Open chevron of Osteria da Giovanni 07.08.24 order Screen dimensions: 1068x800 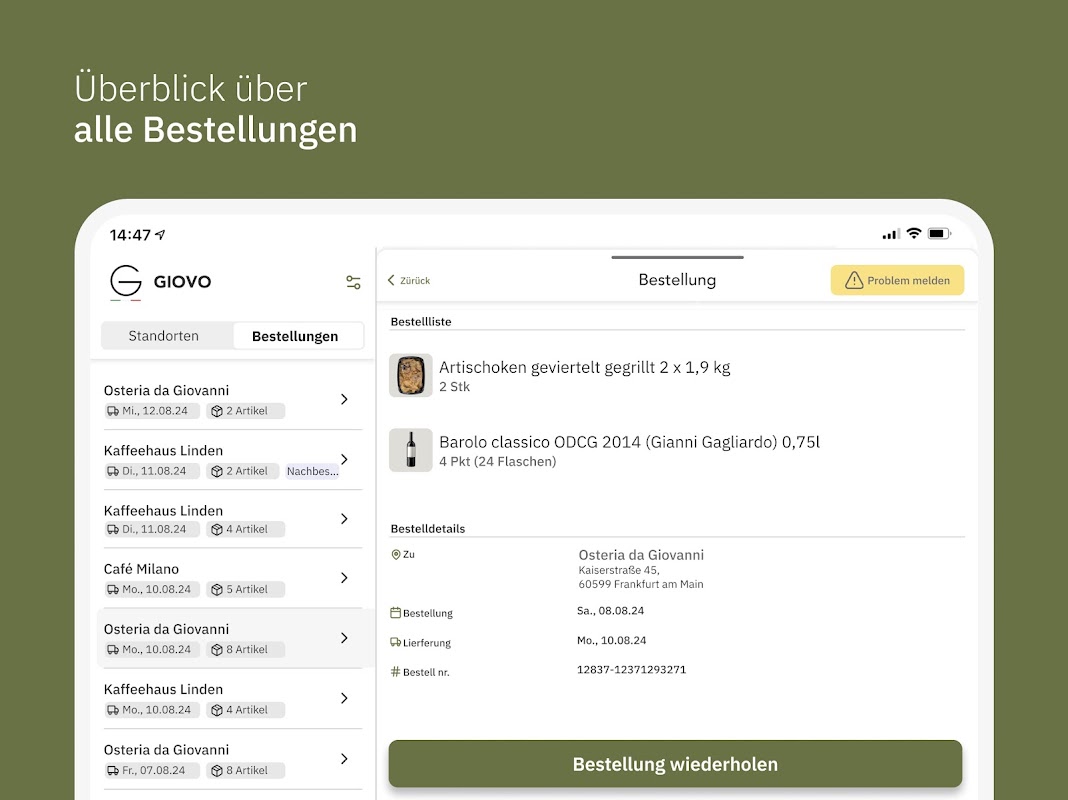(x=344, y=758)
